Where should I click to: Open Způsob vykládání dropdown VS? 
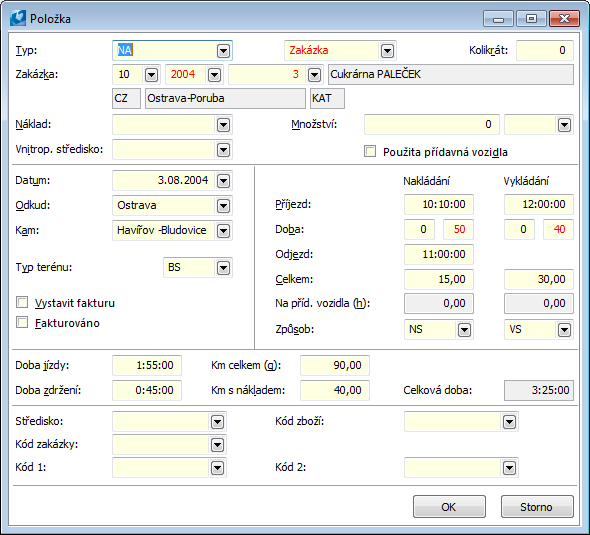[x=564, y=330]
